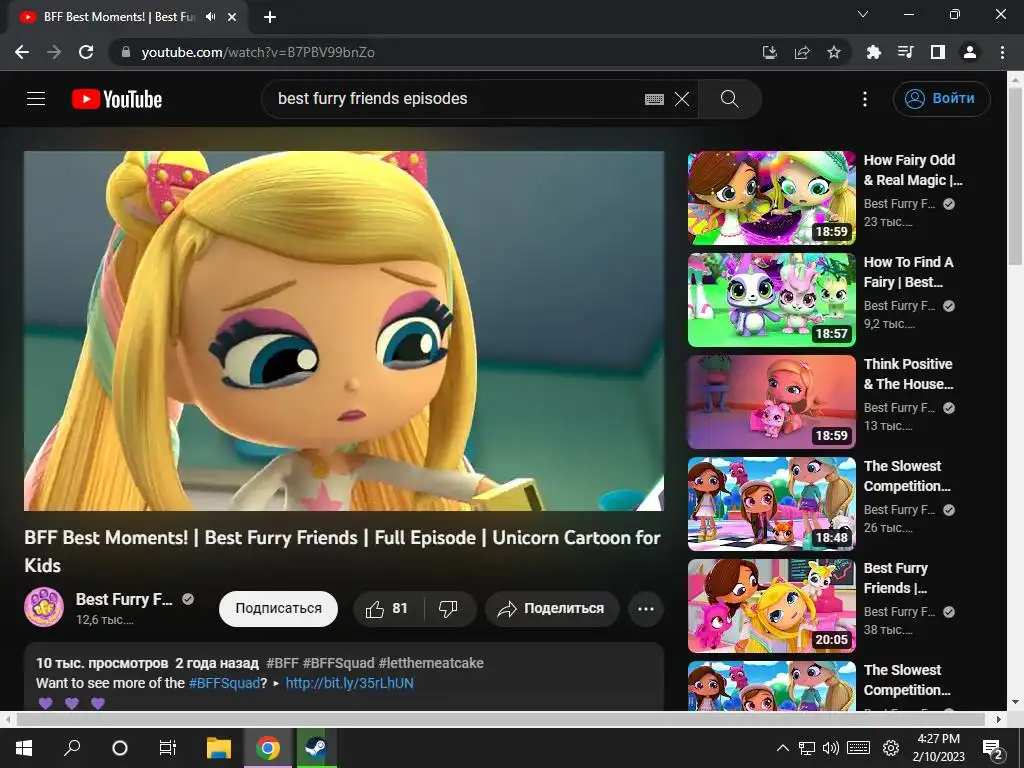Open Chrome three-dot menu

coord(1002,52)
